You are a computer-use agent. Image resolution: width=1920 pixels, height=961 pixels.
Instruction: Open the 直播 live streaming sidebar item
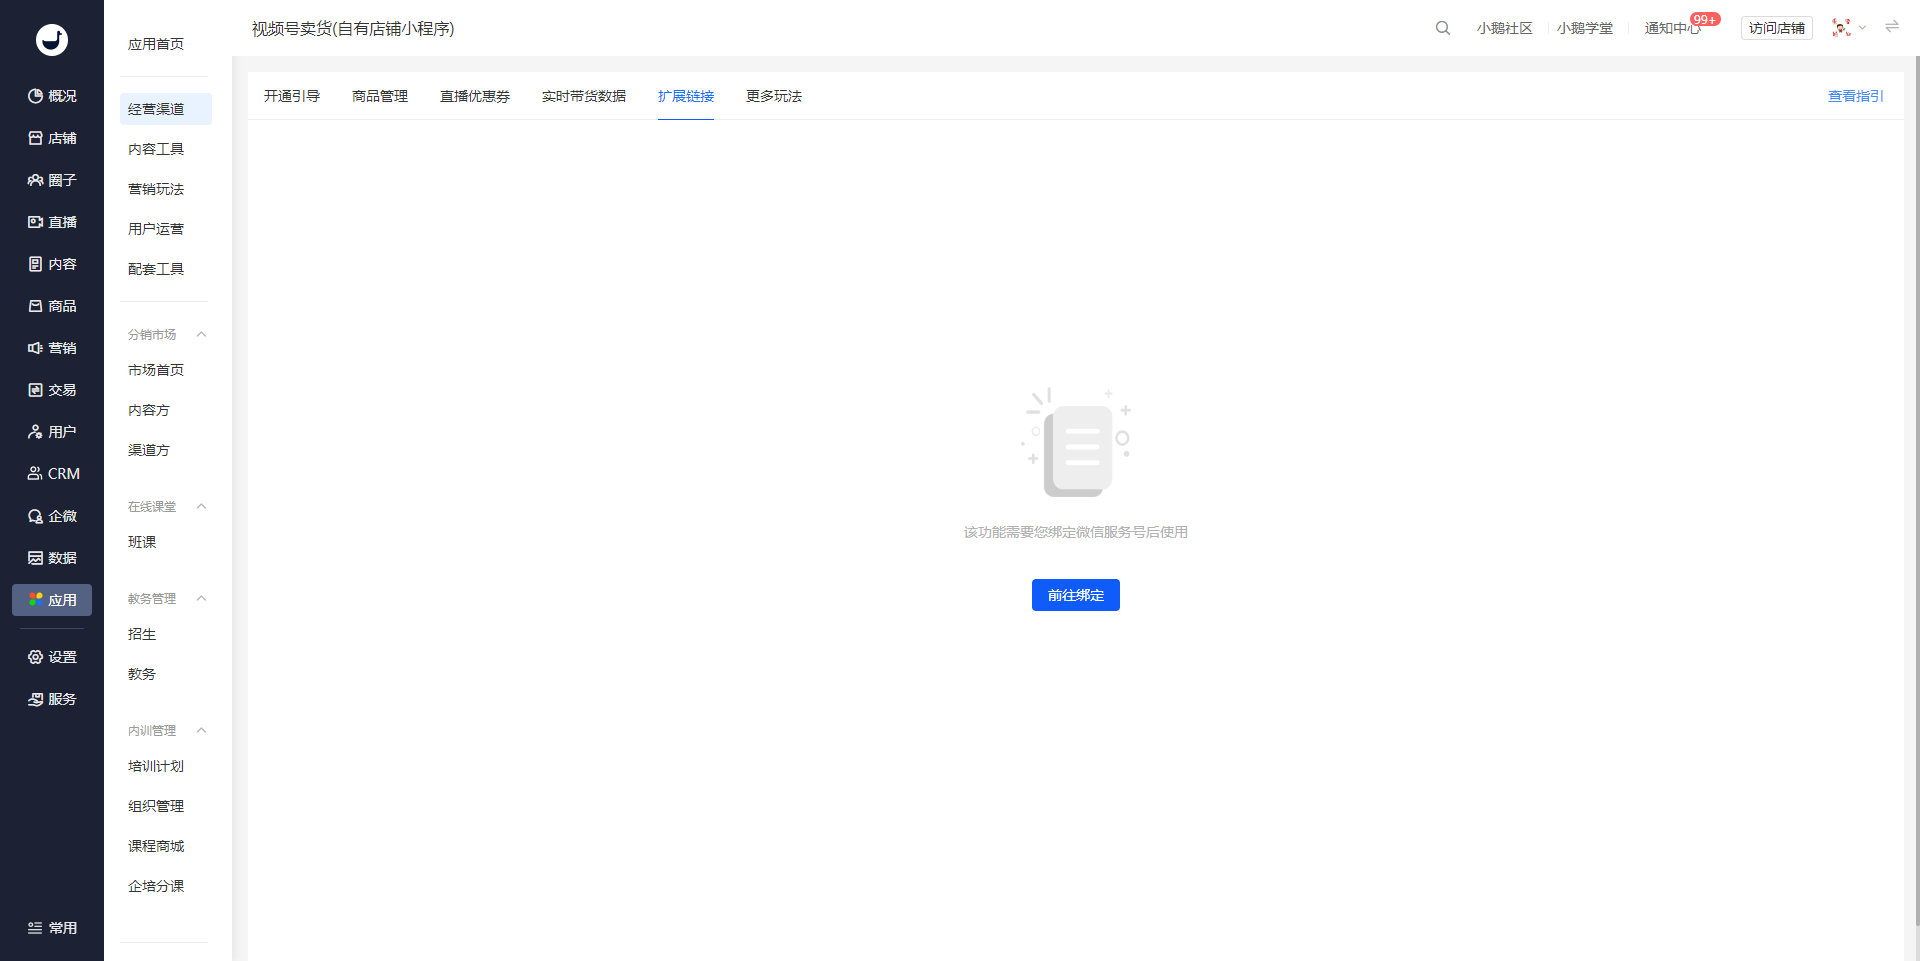52,222
